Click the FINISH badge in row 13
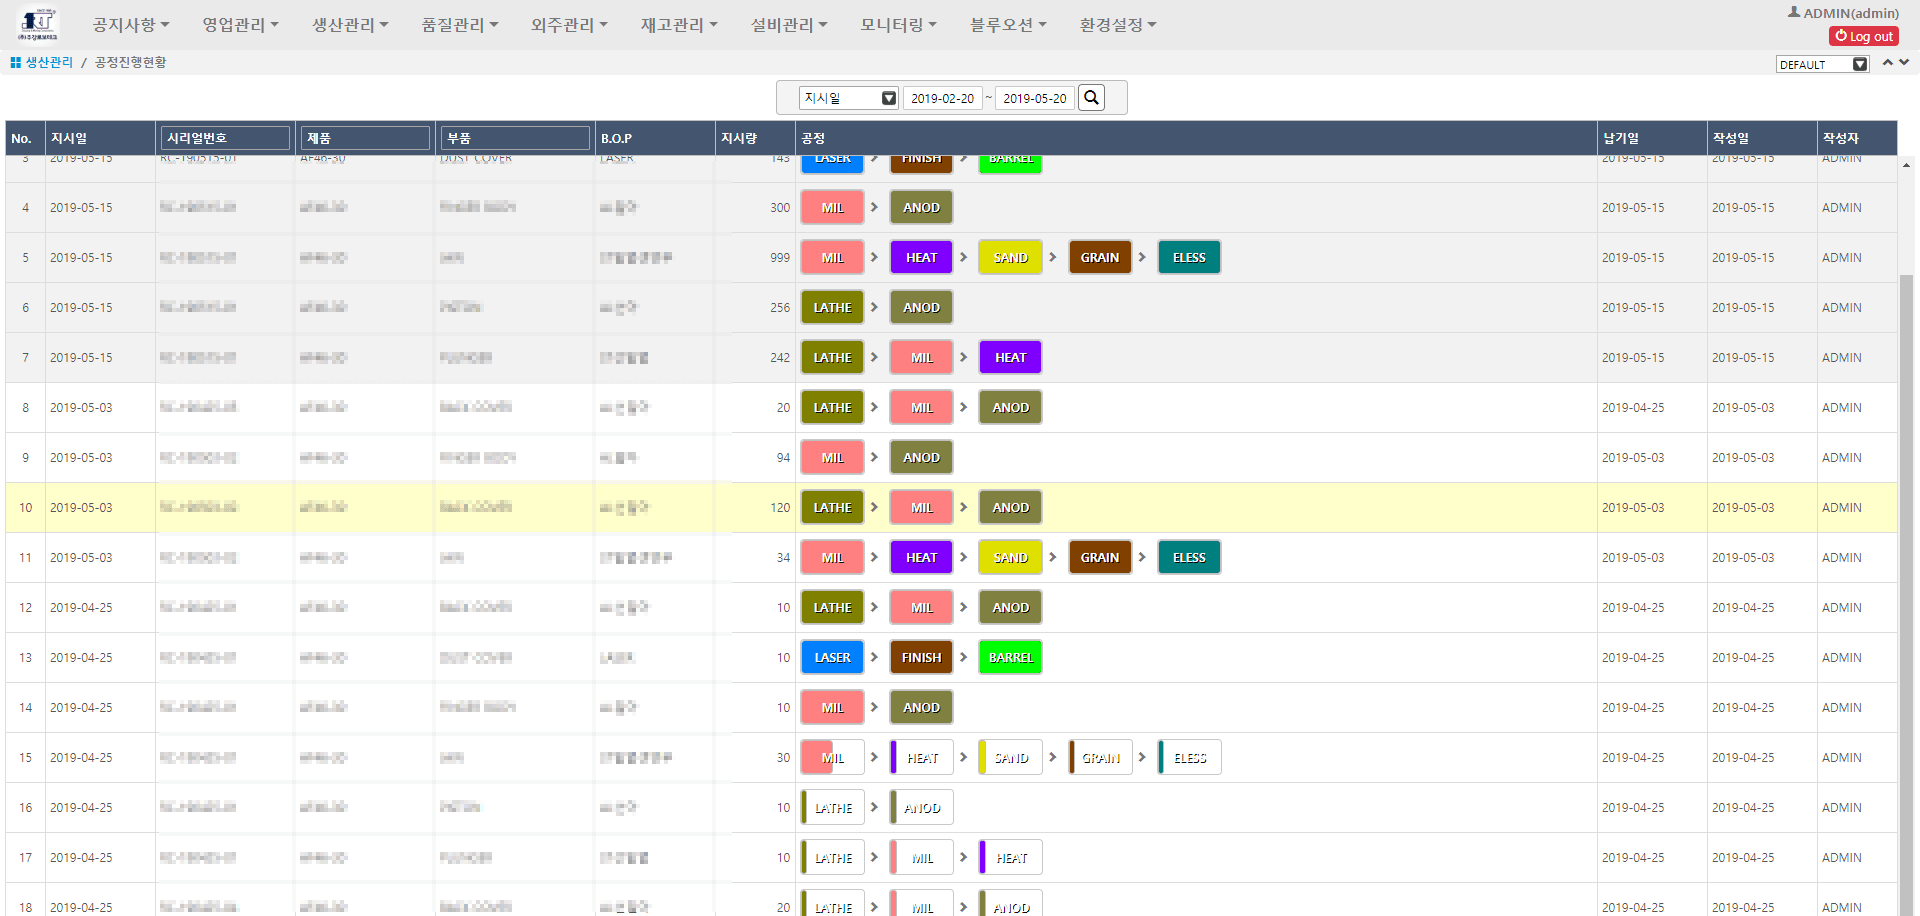Image resolution: width=1920 pixels, height=916 pixels. [x=921, y=657]
